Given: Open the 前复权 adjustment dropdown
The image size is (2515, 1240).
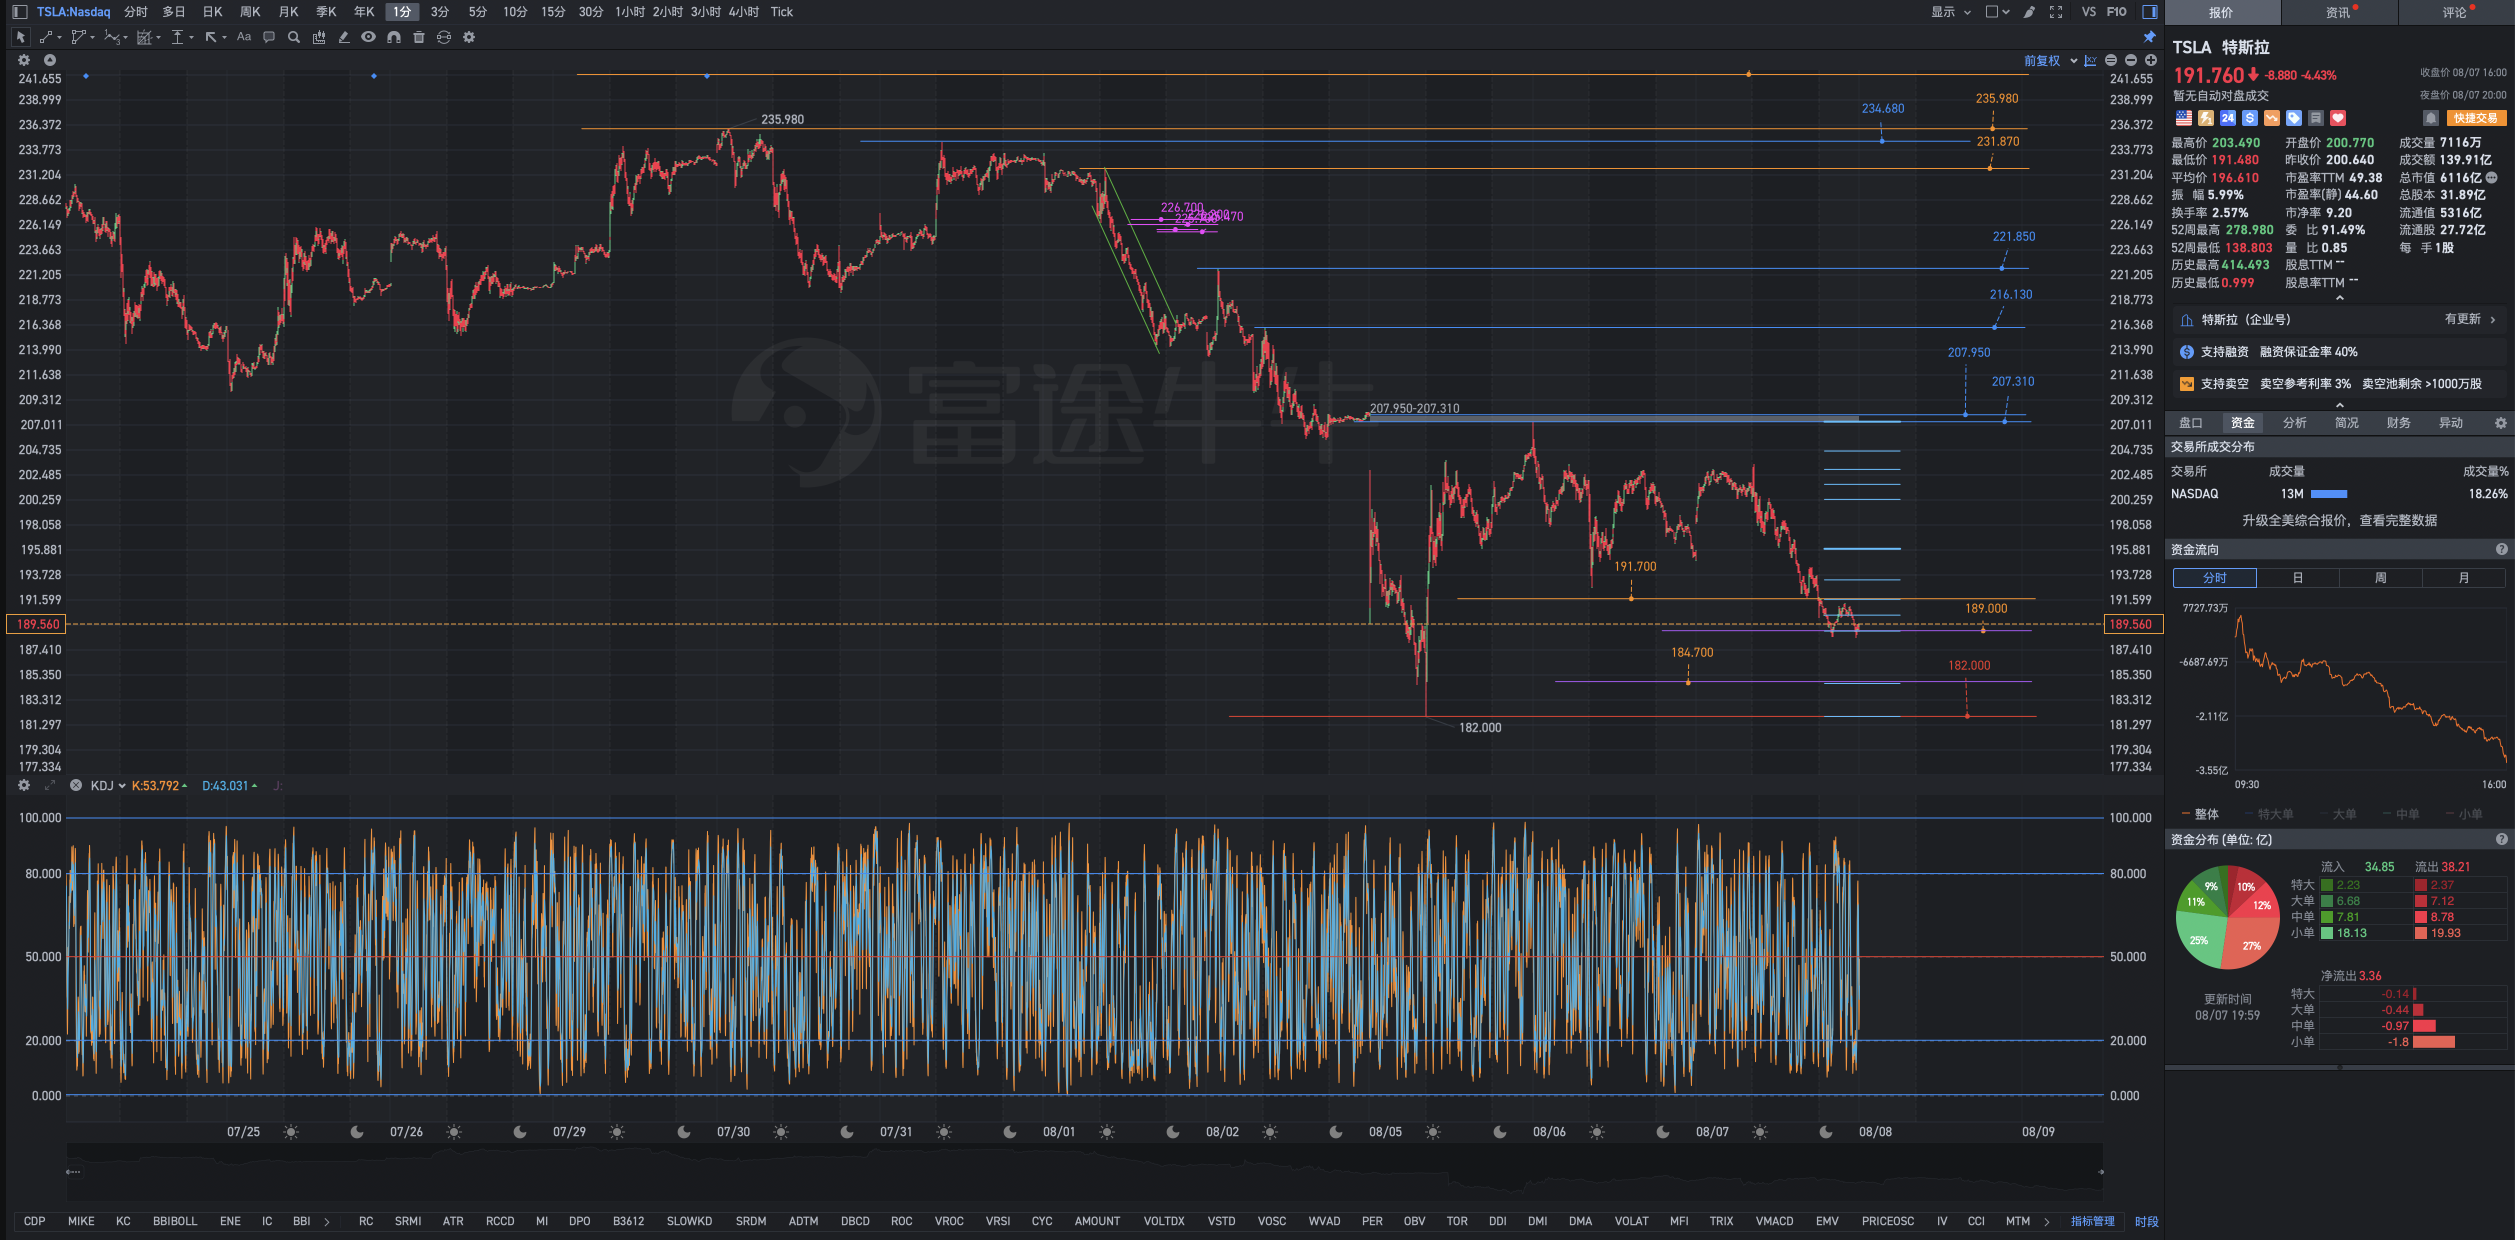Looking at the screenshot, I should 2050,61.
